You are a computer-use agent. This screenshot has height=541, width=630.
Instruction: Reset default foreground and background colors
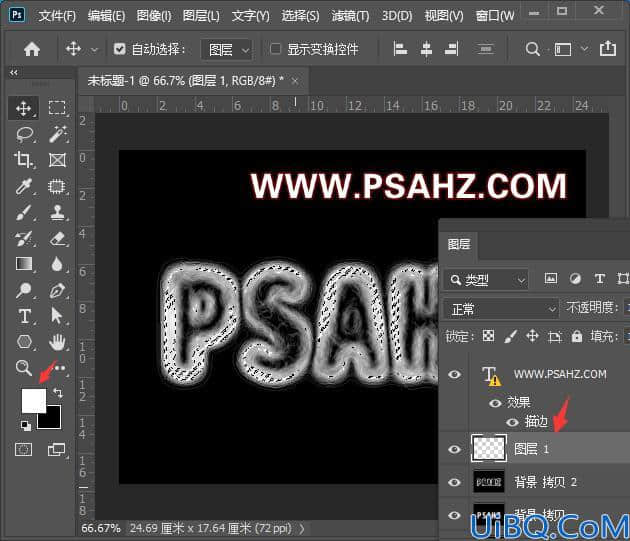(25, 425)
